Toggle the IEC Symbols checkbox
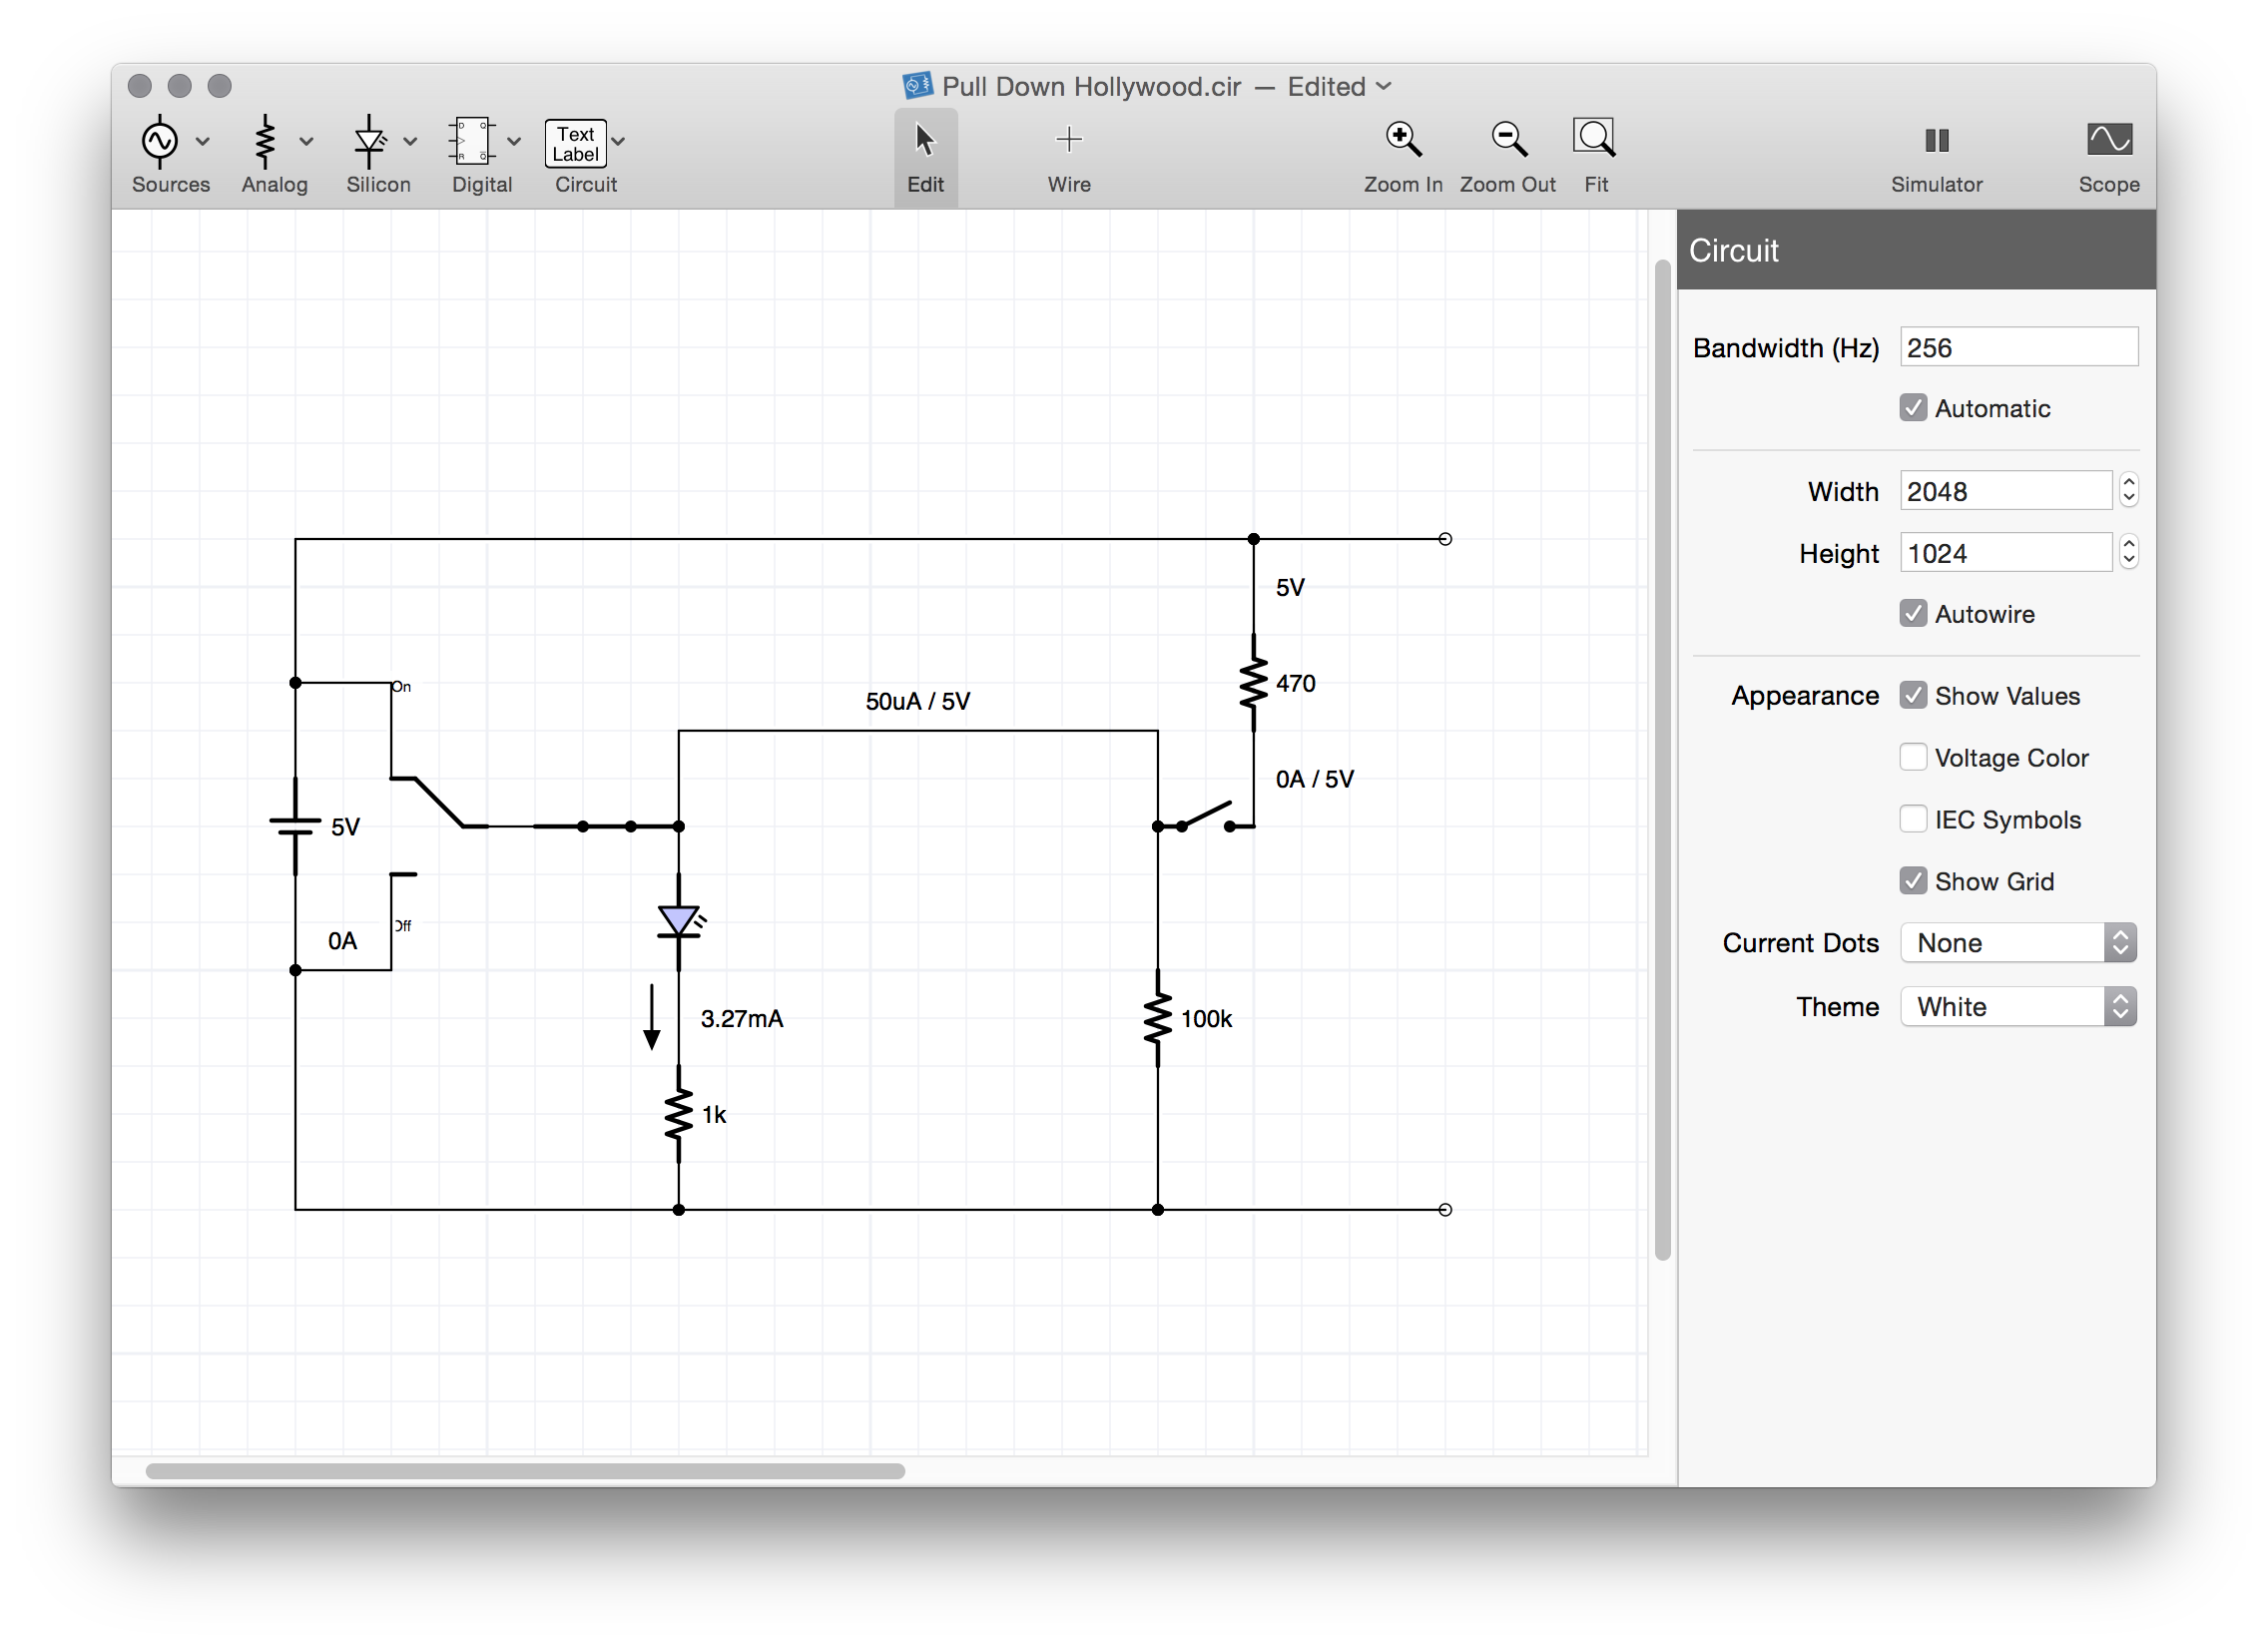 coord(1913,819)
